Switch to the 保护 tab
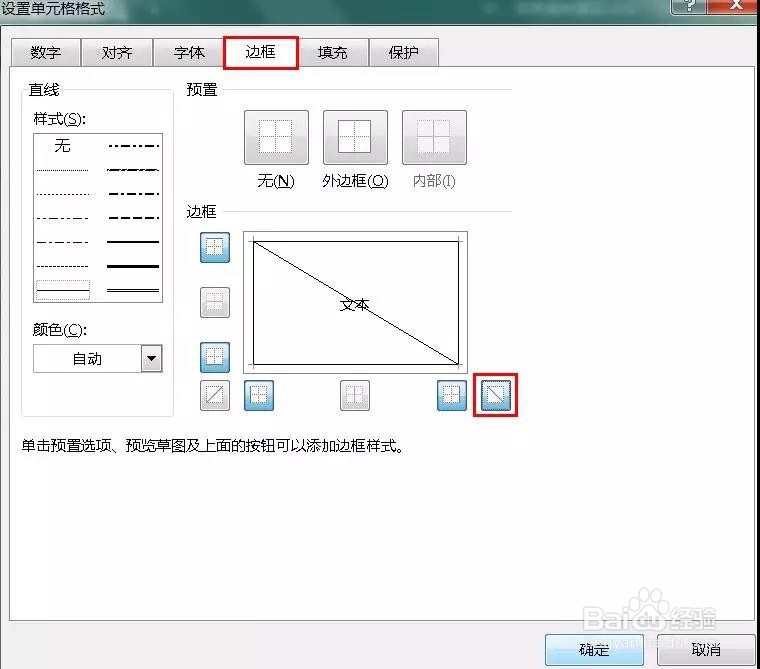This screenshot has height=669, width=760. [404, 52]
